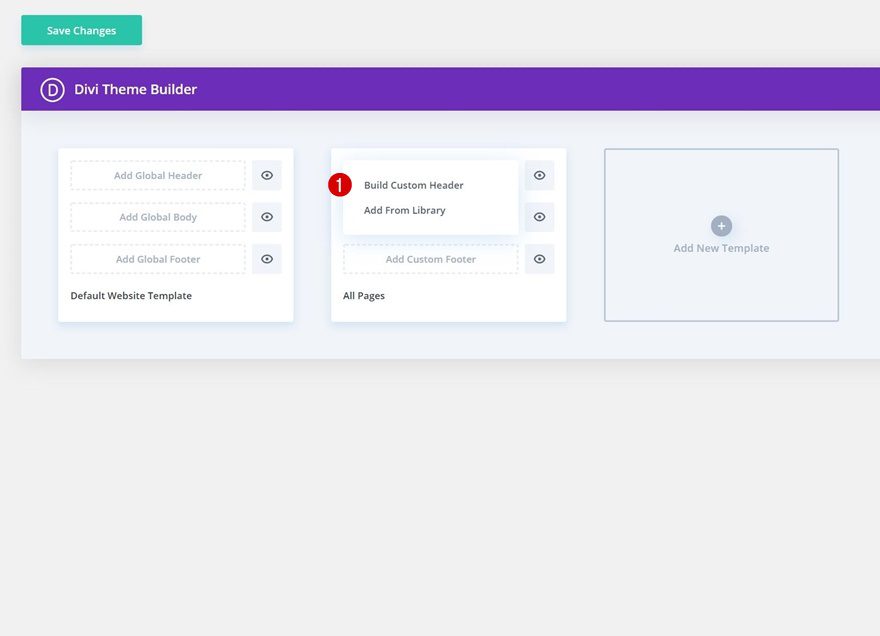The height and width of the screenshot is (636, 880).
Task: Click the eye icon beside Add Global Body
Action: [x=266, y=217]
